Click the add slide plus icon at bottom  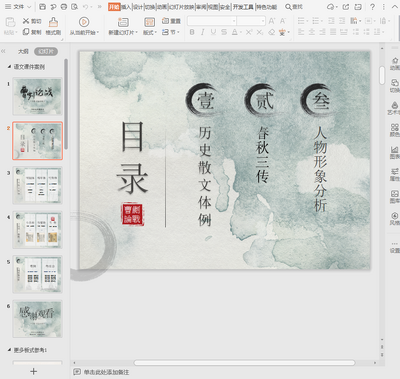tap(33, 371)
